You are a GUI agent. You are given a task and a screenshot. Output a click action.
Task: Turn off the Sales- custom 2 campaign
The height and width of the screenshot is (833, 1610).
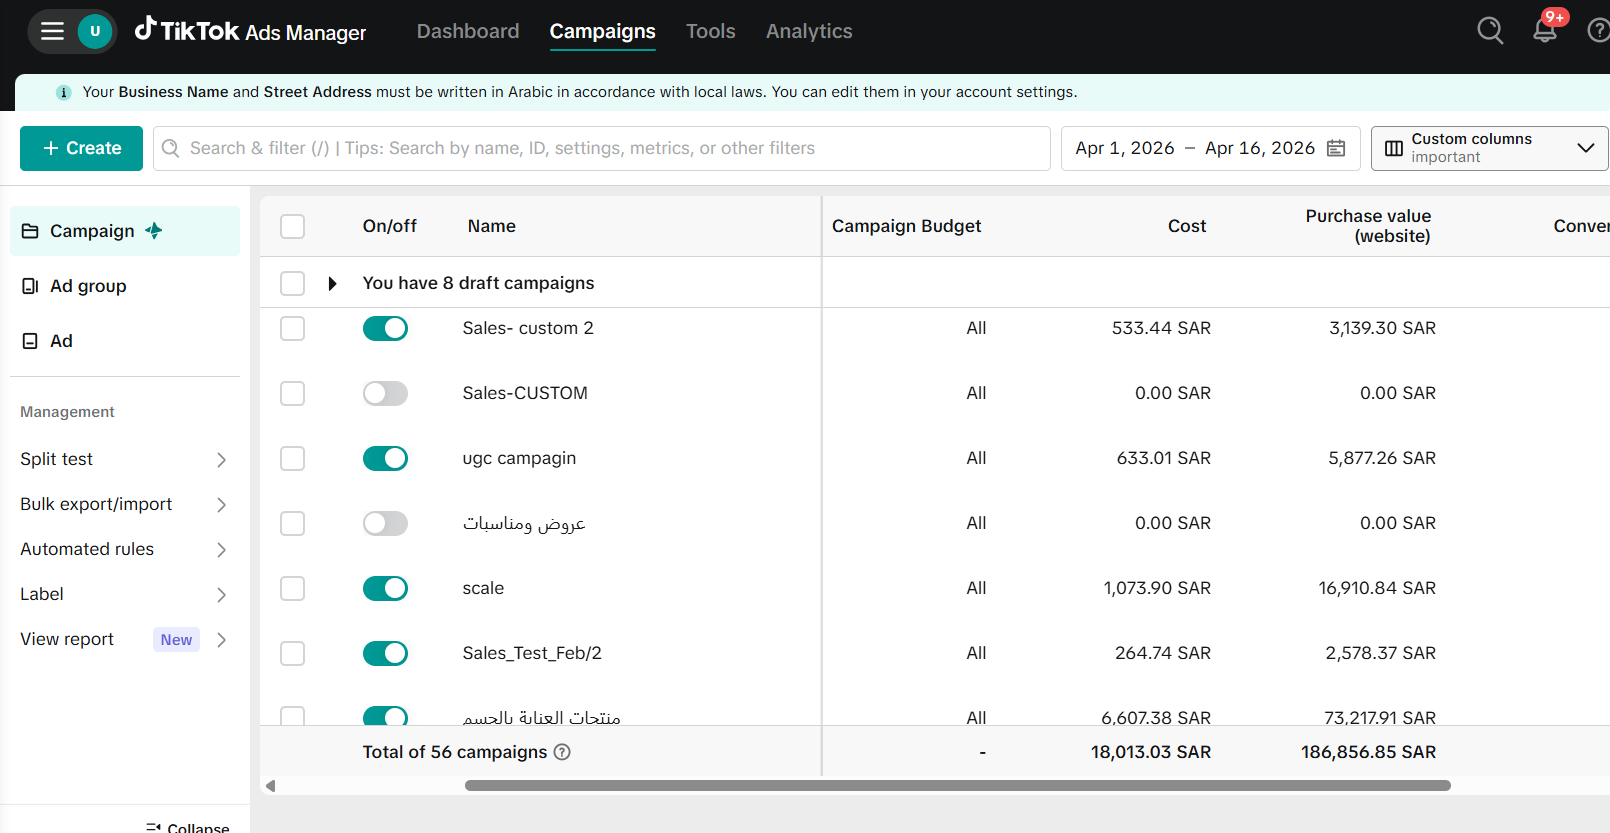click(385, 328)
